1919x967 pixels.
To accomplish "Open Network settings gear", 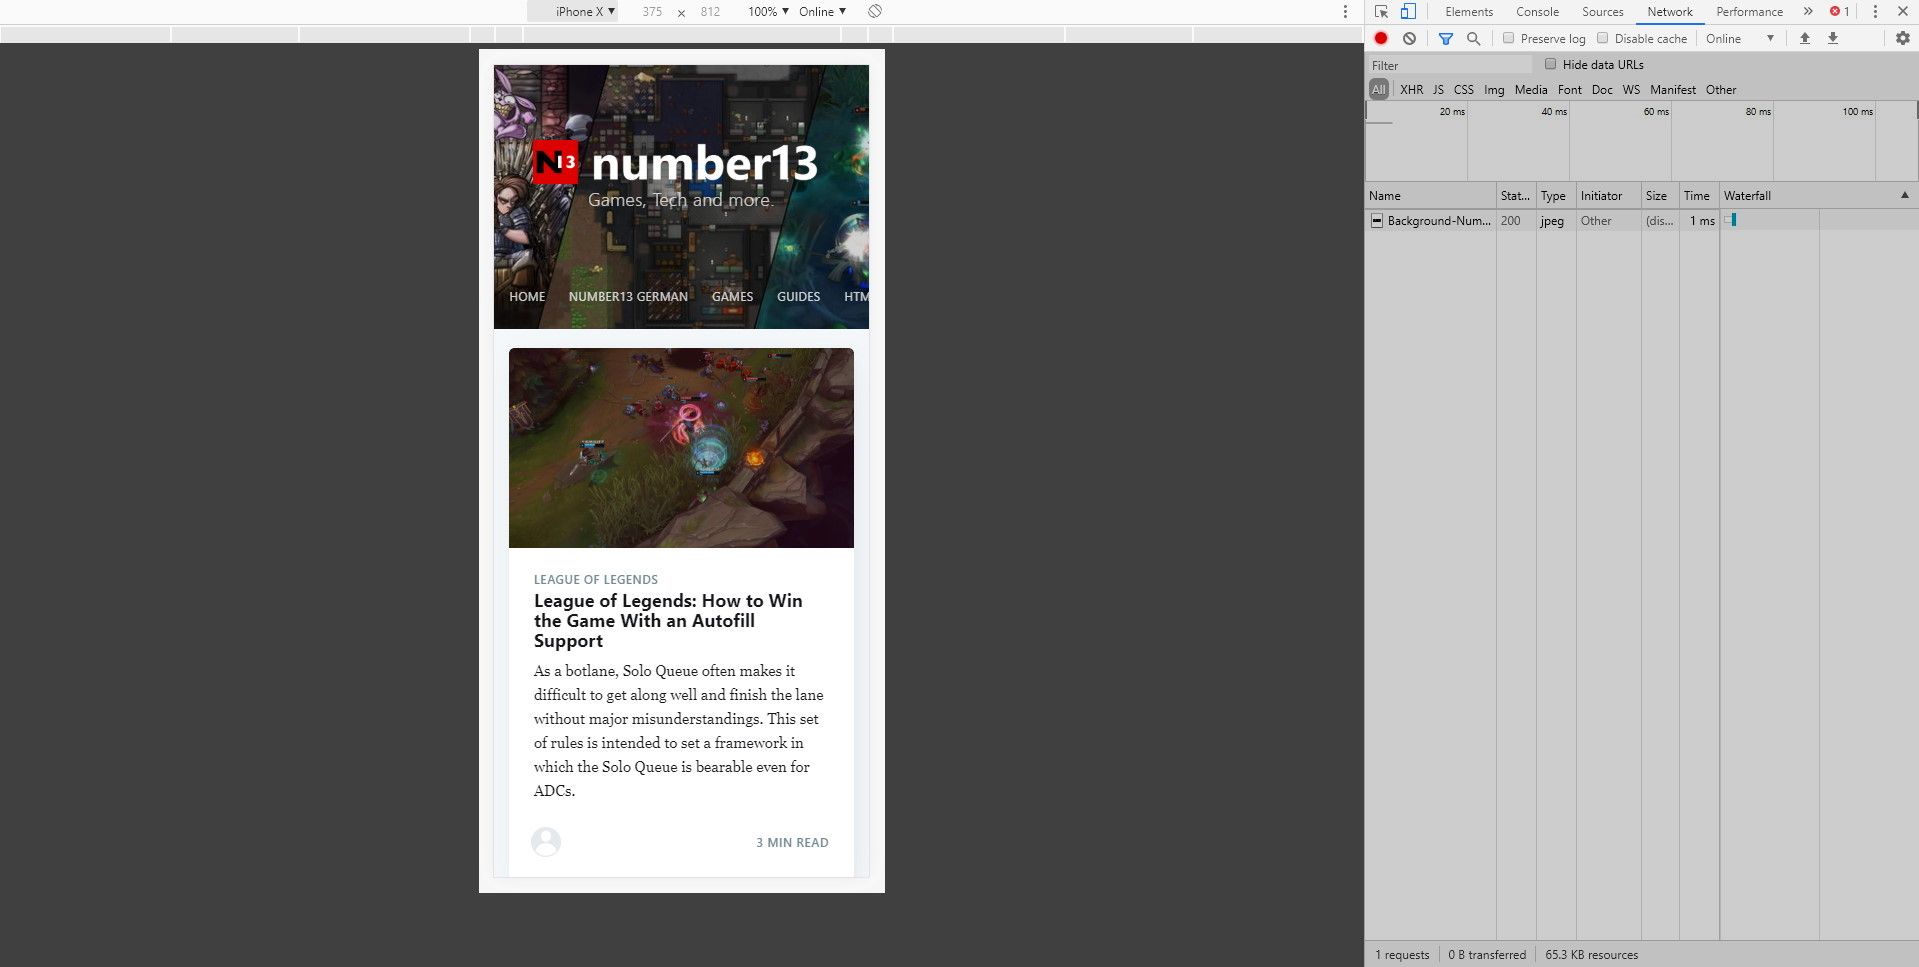I will (1902, 38).
